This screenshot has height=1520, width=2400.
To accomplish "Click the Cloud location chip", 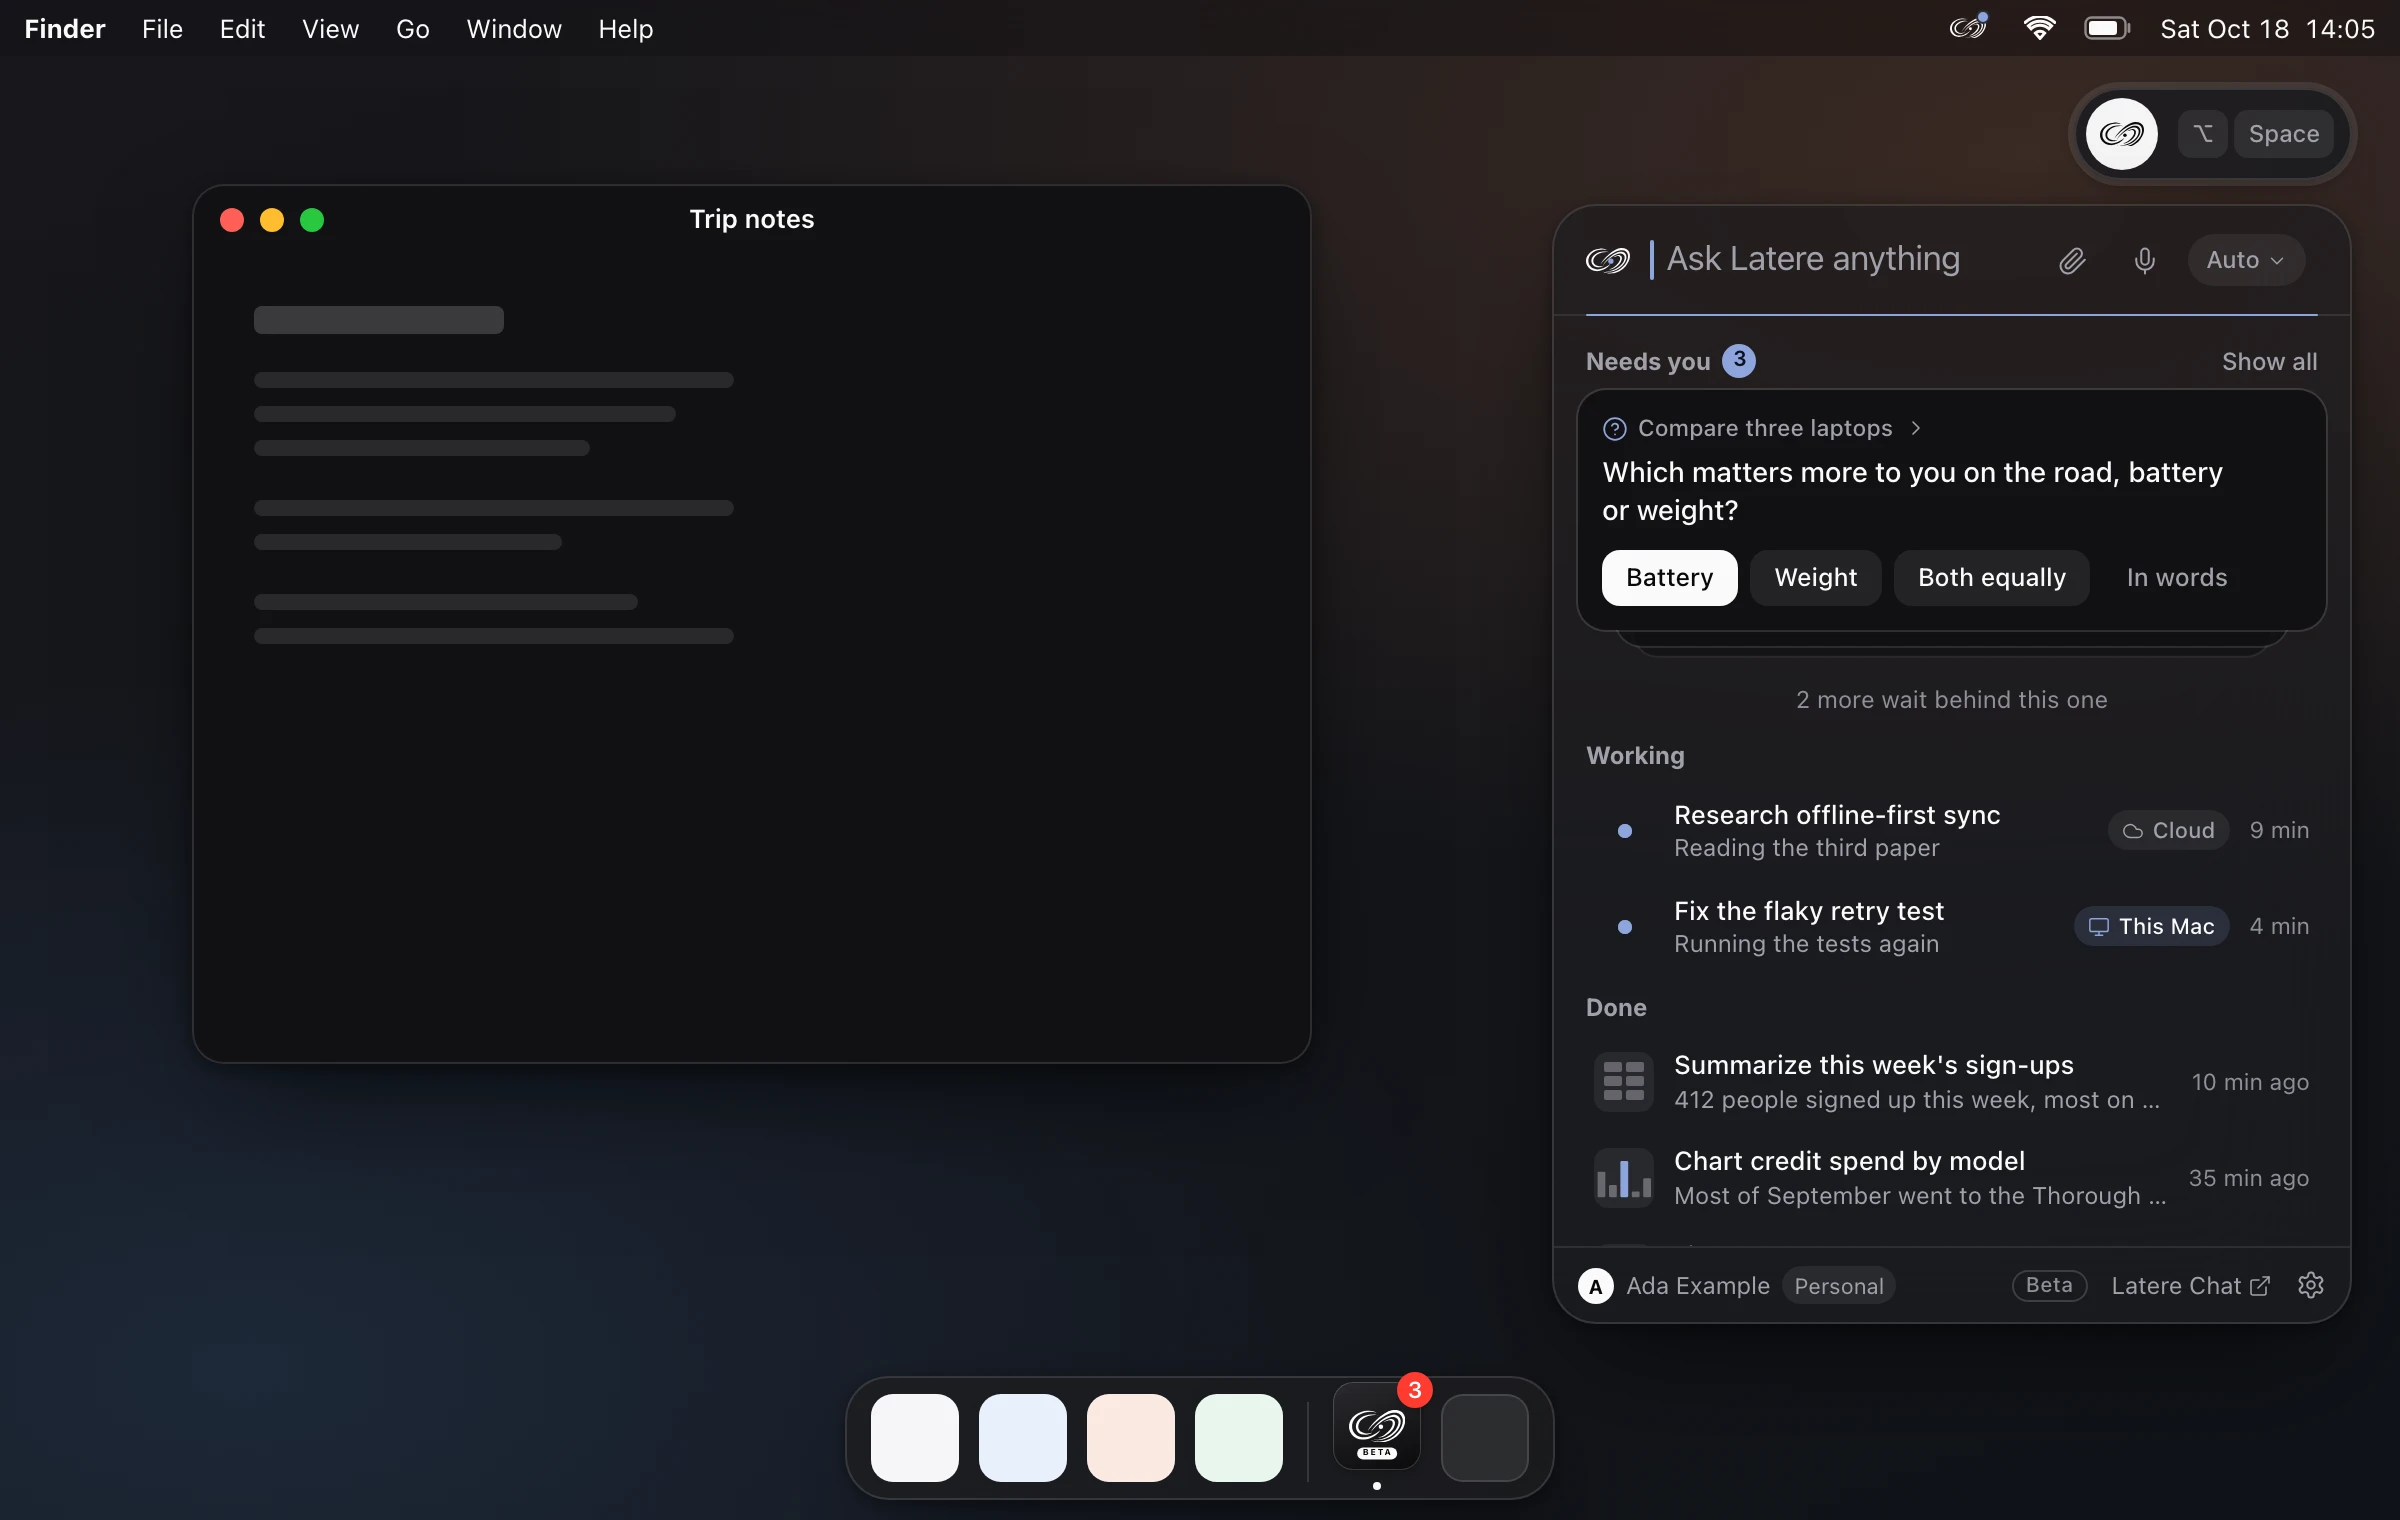I will [x=2169, y=830].
